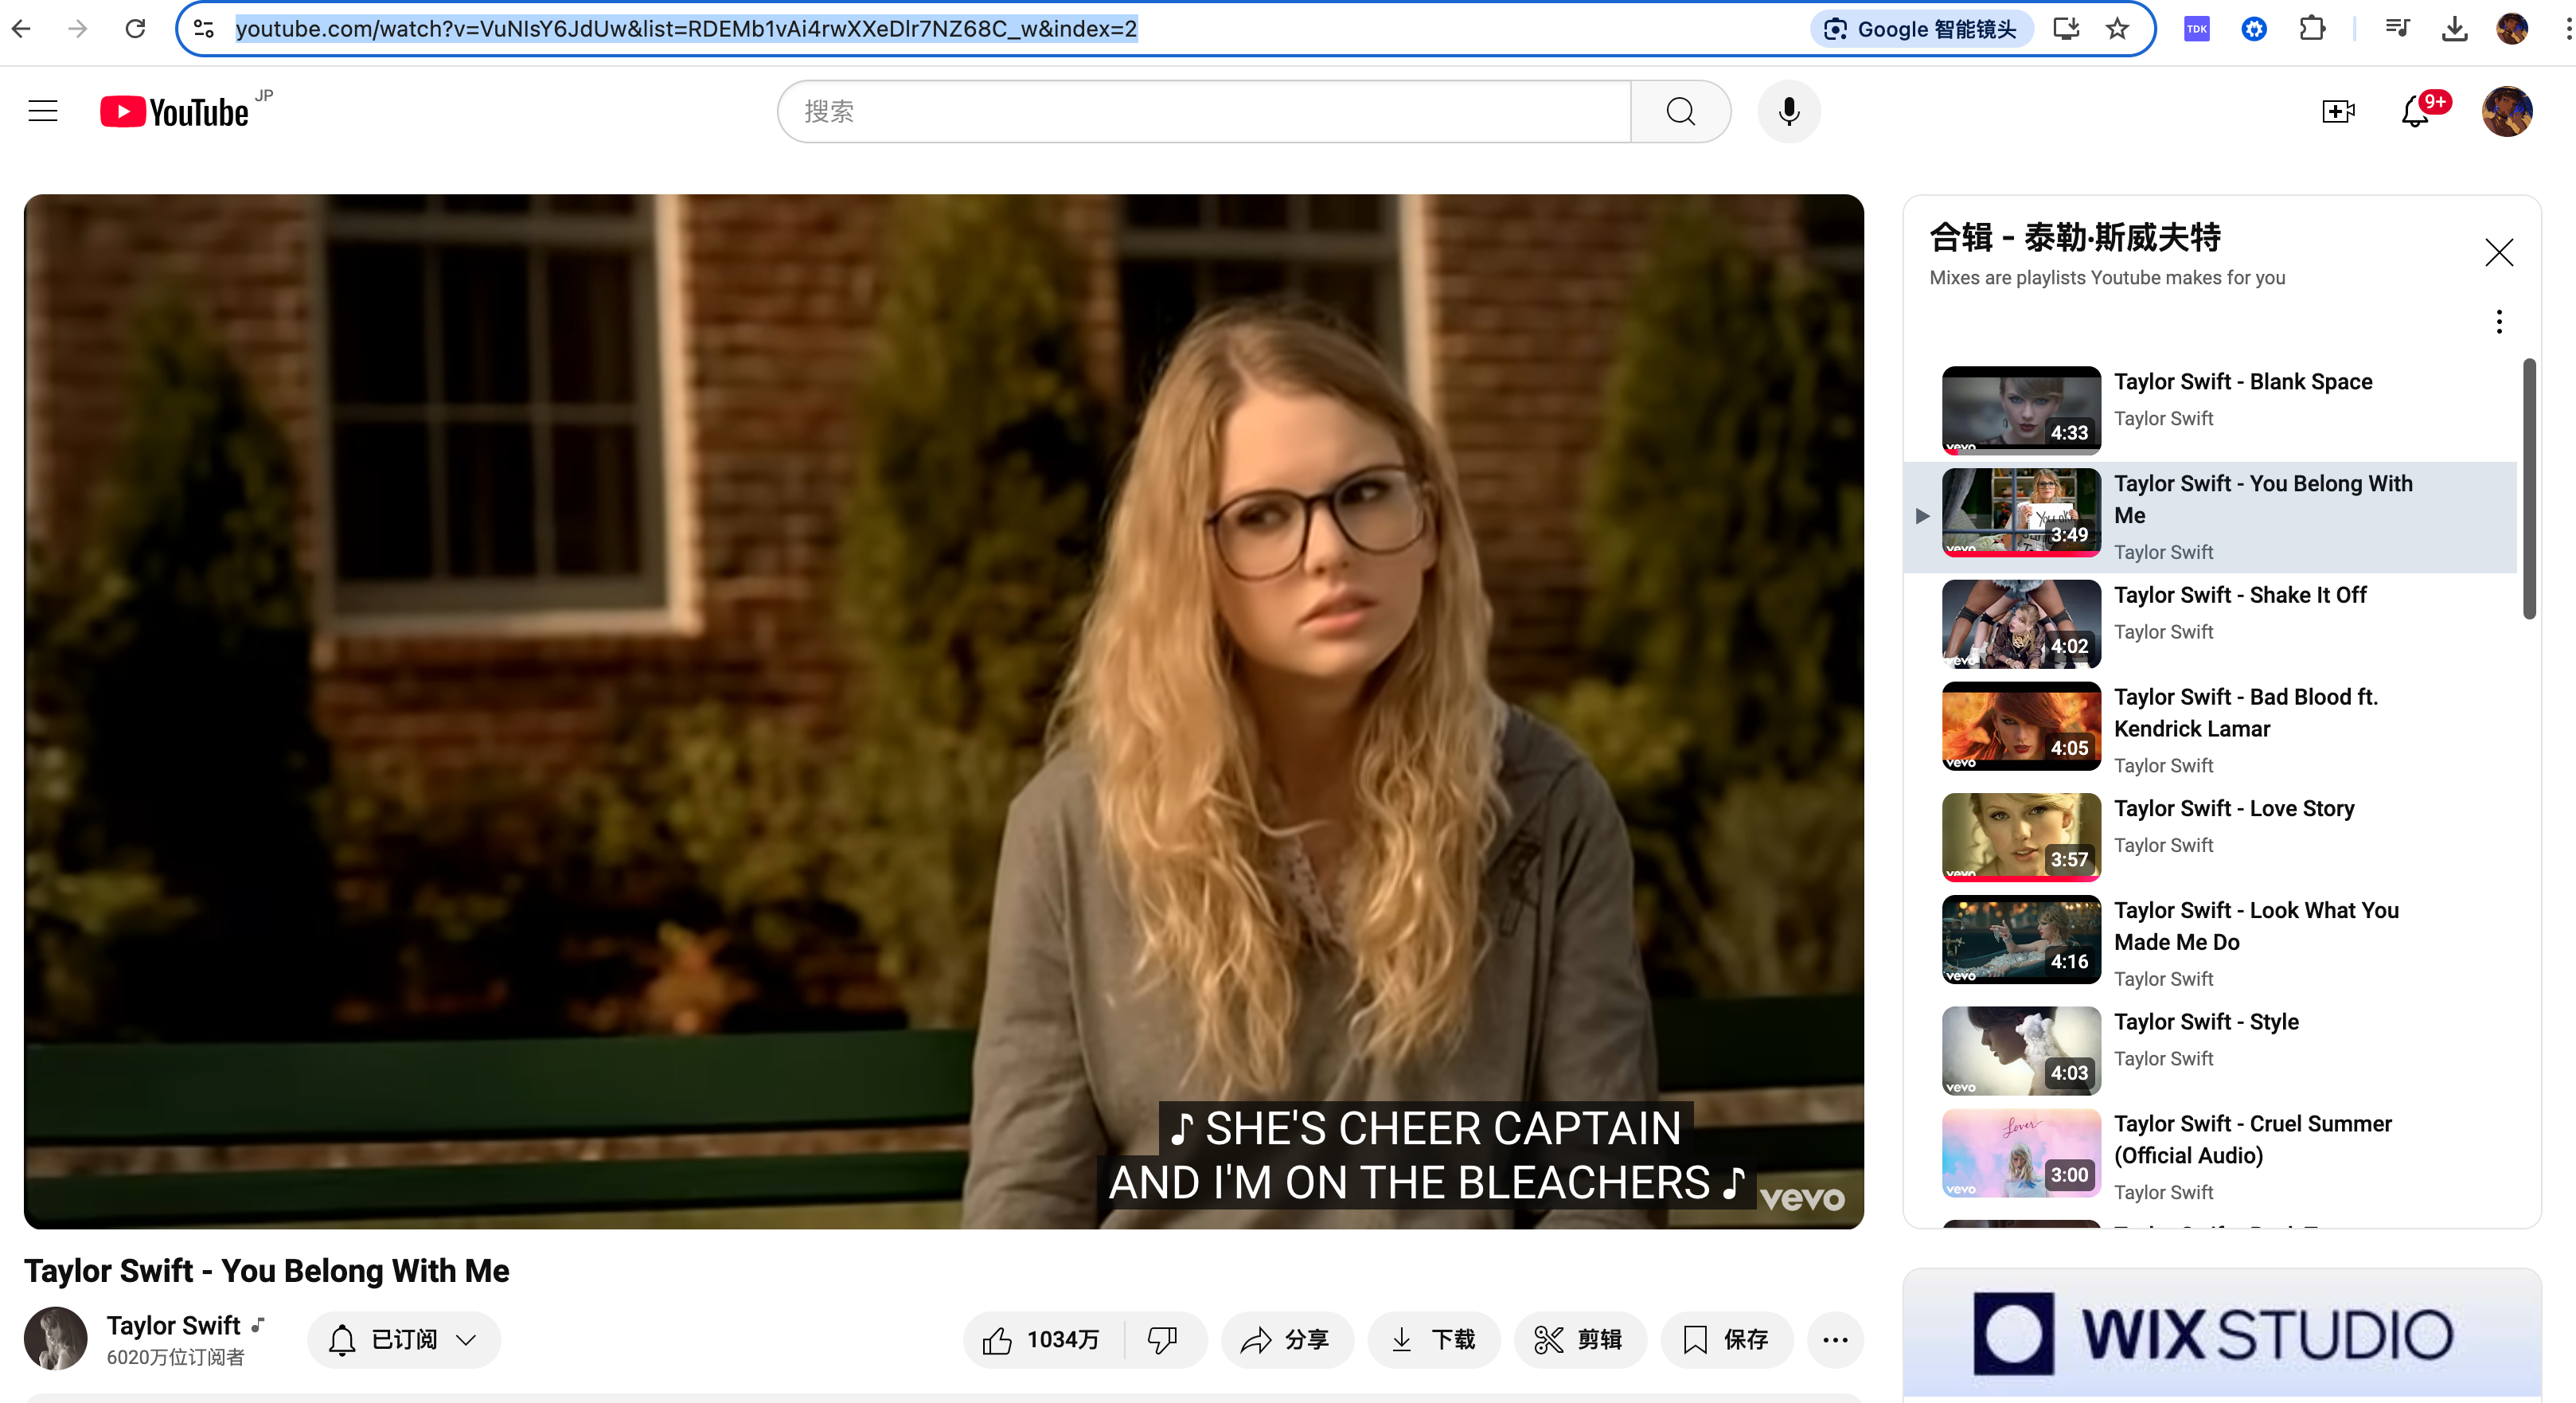
Task: Open the TDK extension icon
Action: [x=2196, y=28]
